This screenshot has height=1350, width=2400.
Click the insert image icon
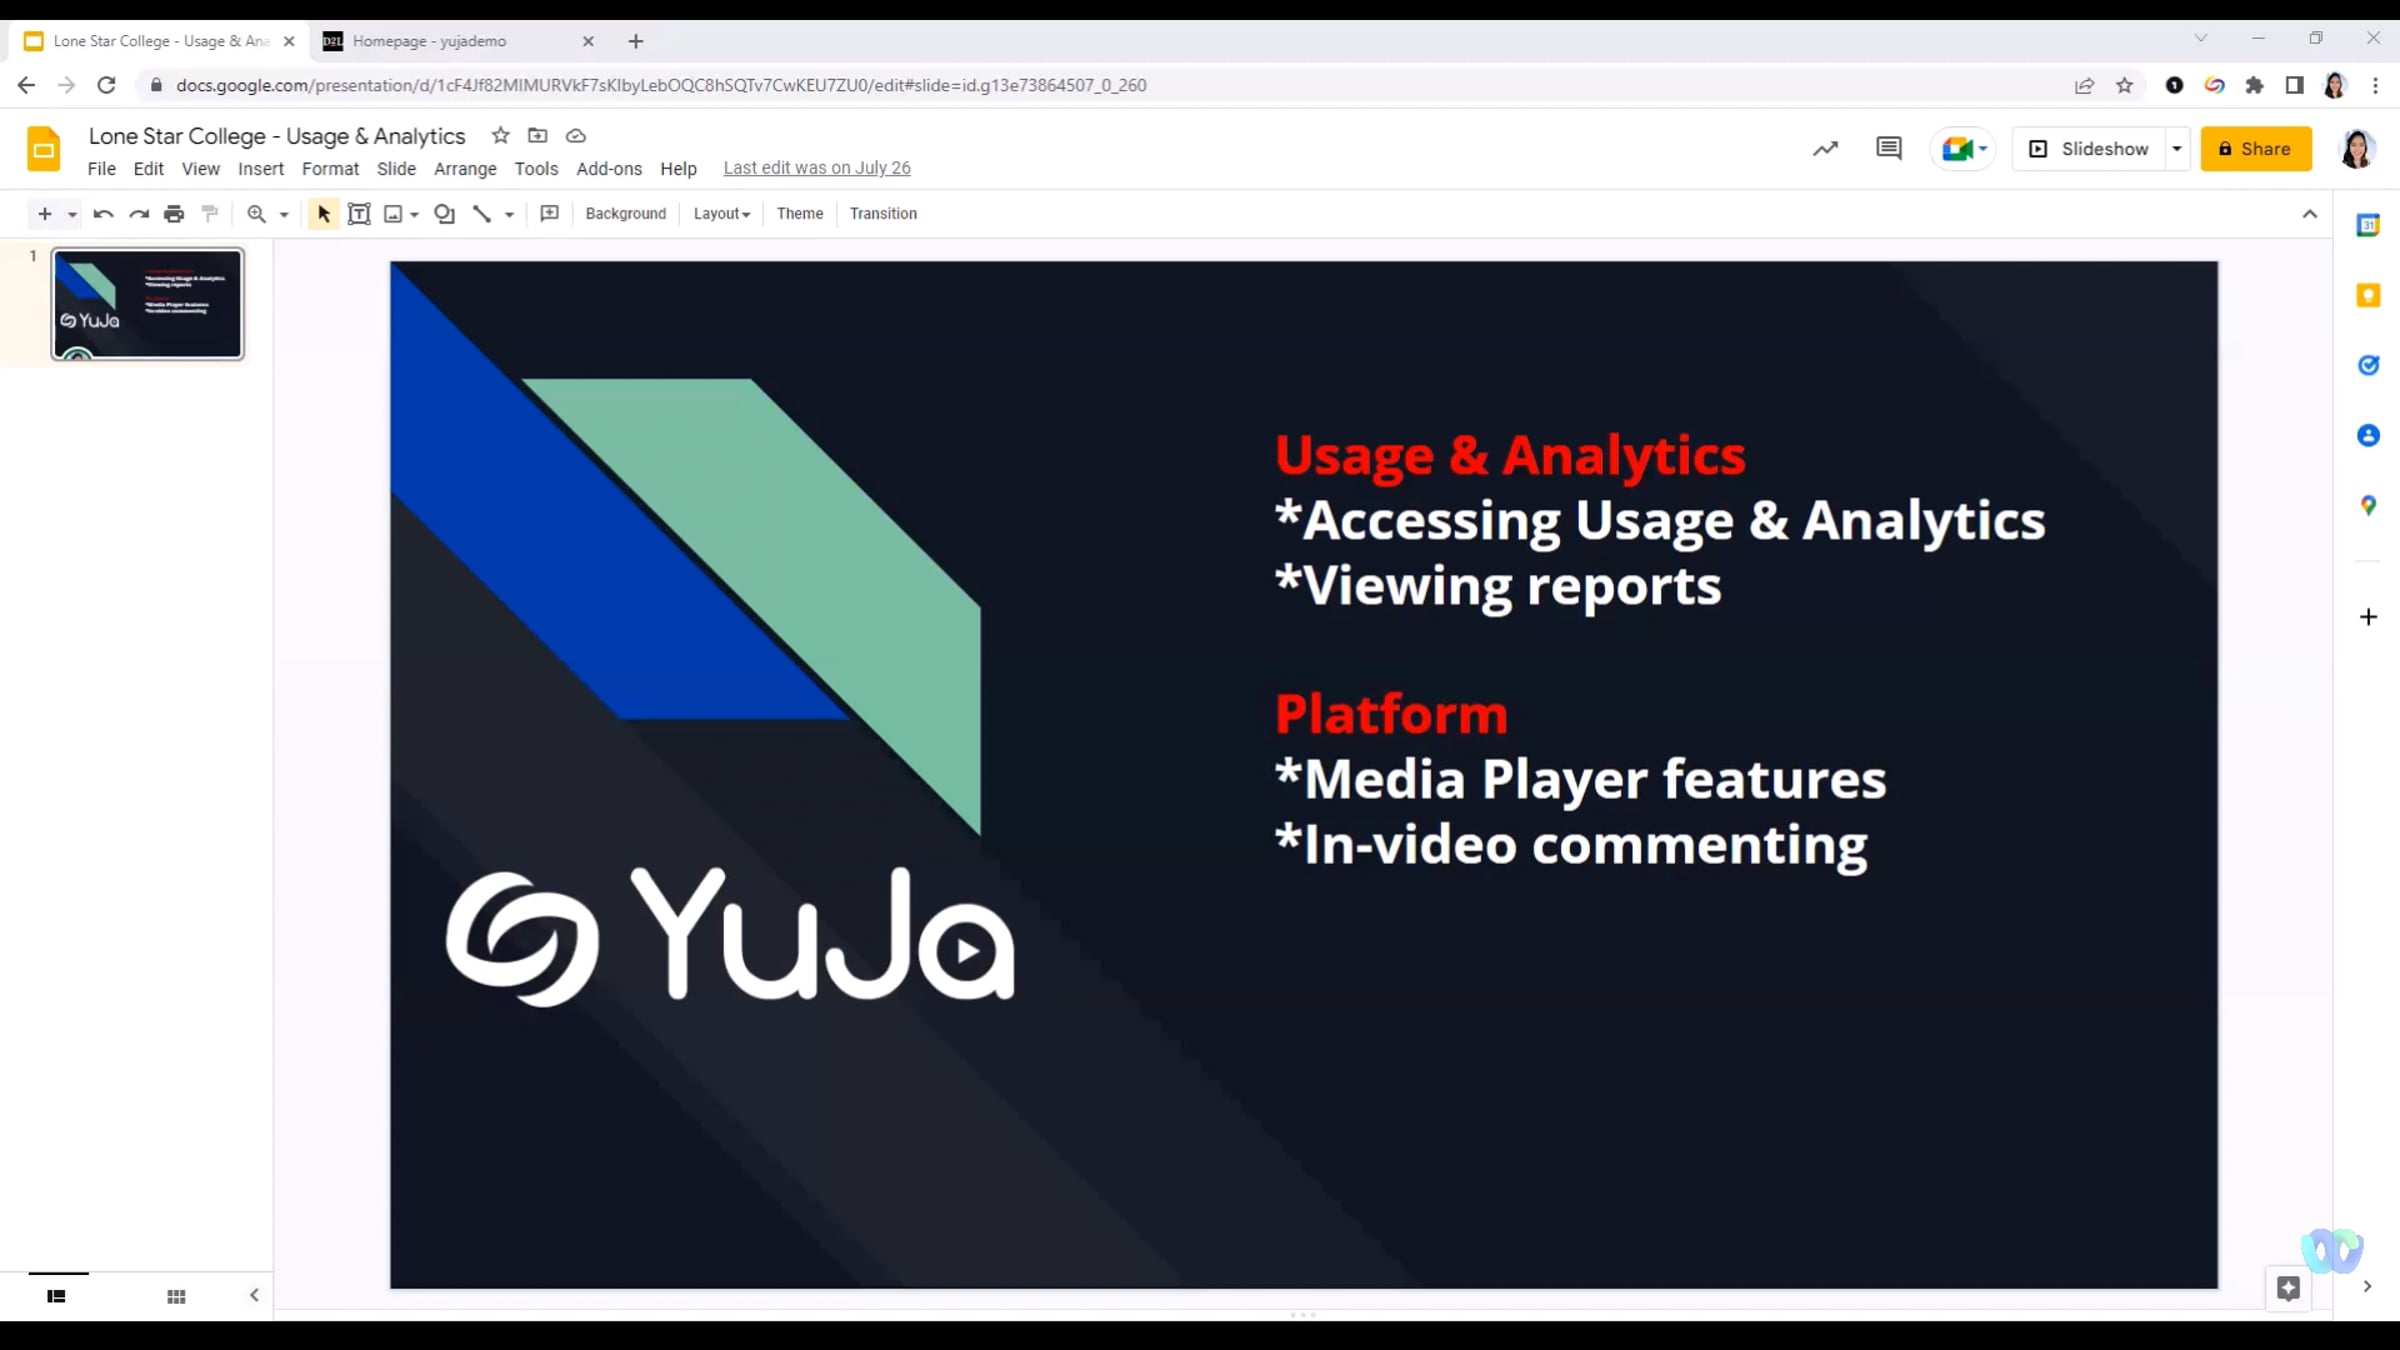394,214
